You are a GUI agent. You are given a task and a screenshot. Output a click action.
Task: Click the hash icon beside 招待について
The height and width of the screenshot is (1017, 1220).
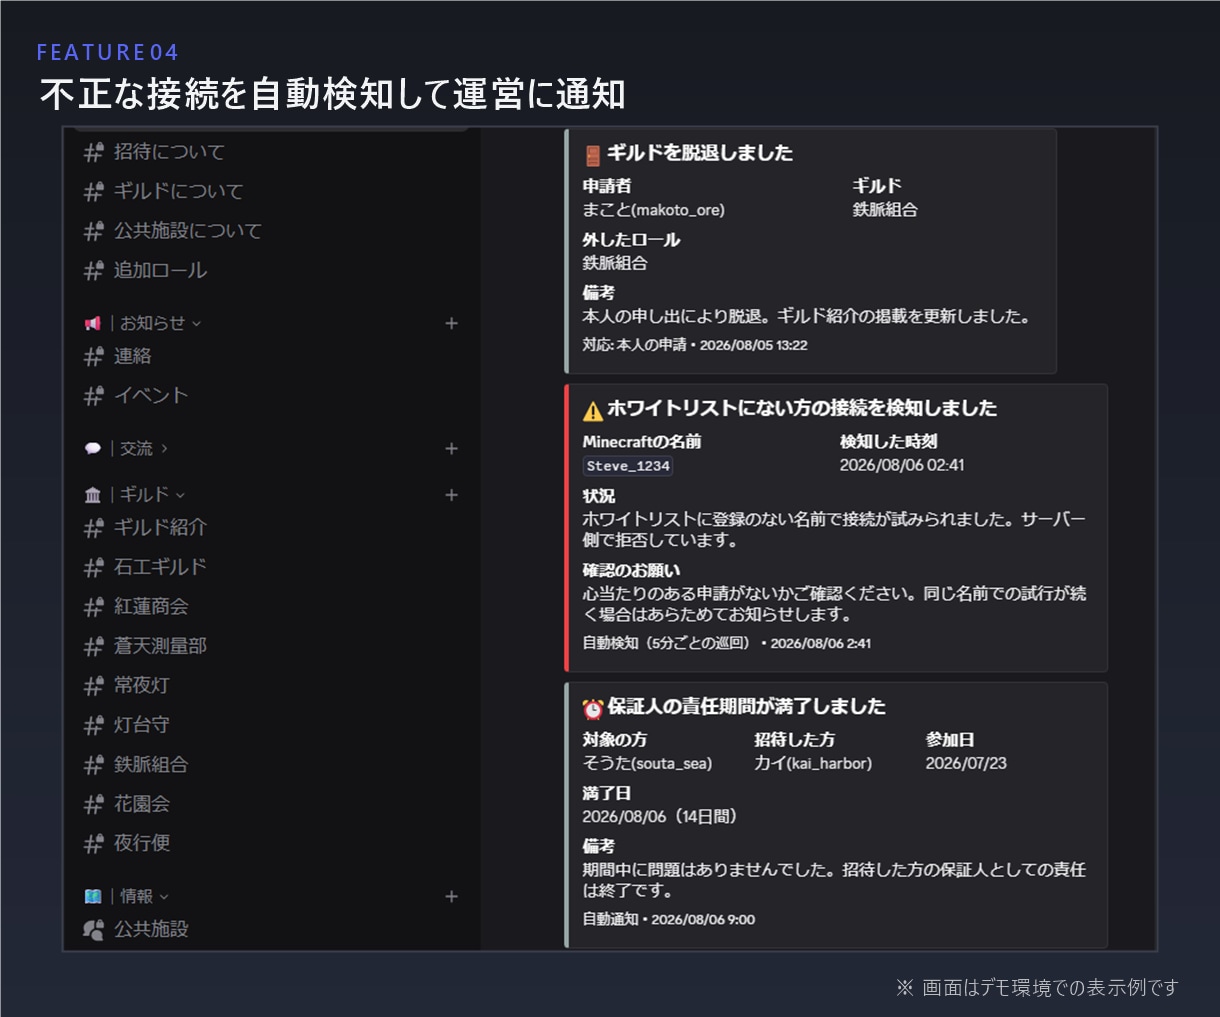coord(94,152)
